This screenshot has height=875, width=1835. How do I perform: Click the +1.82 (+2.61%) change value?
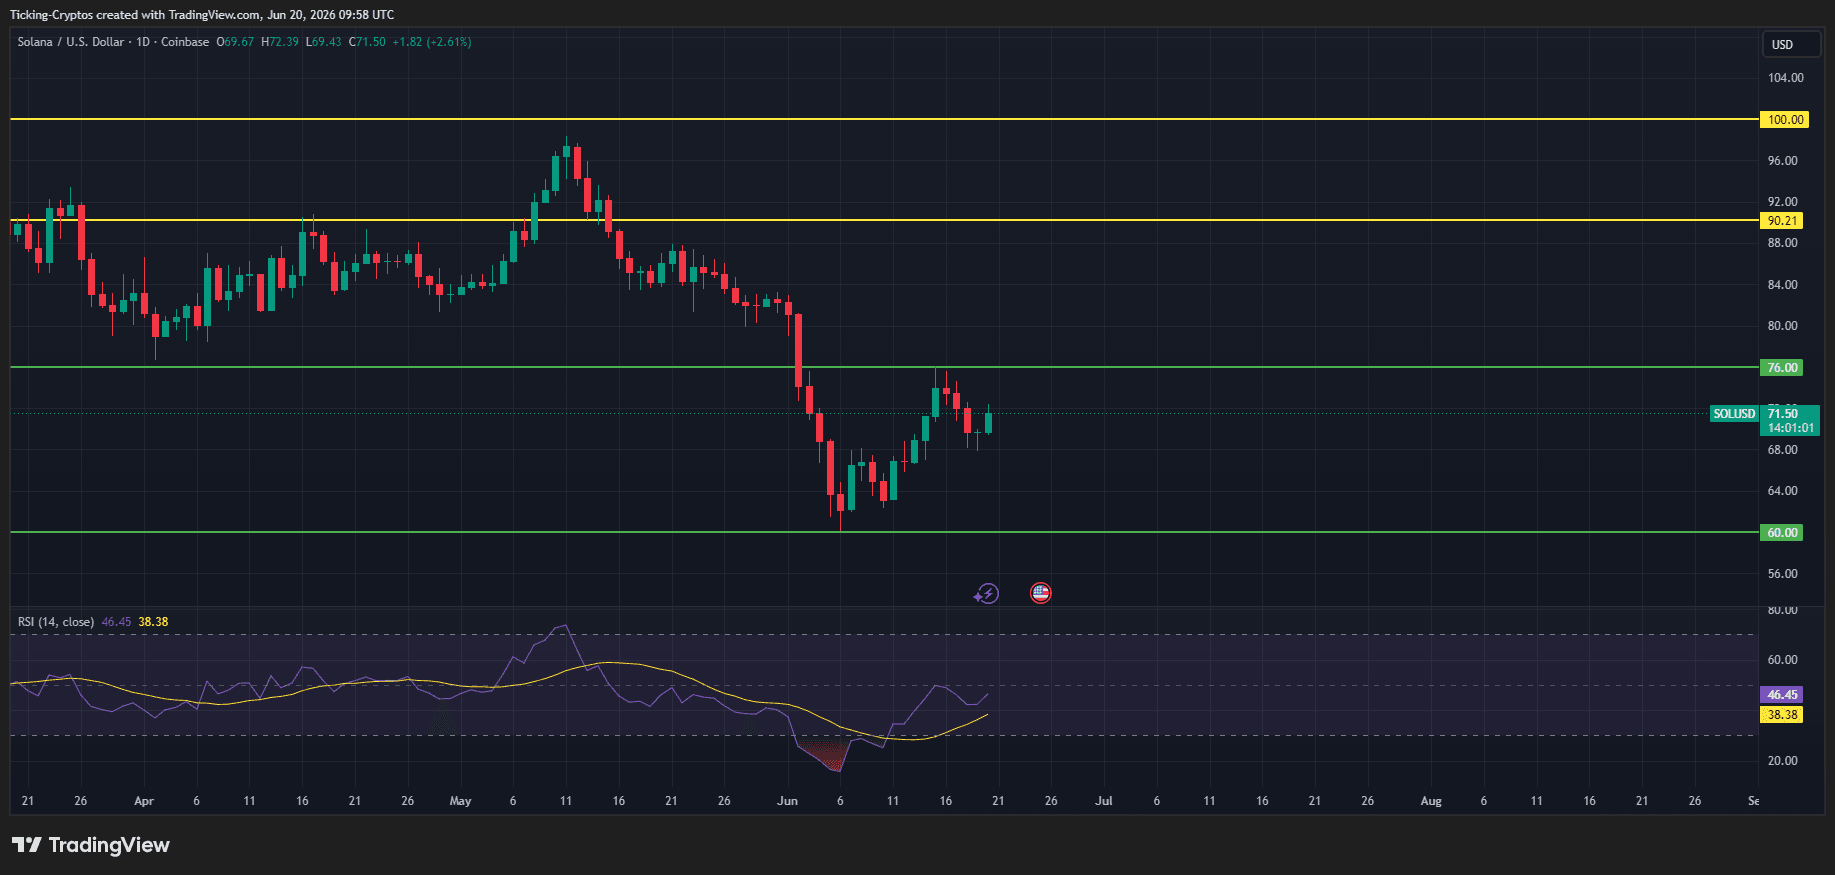tap(432, 42)
